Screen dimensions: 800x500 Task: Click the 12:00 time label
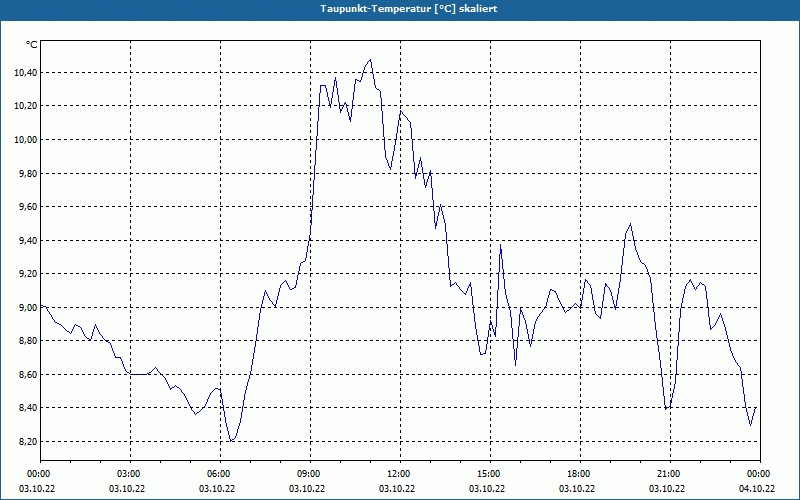[400, 474]
